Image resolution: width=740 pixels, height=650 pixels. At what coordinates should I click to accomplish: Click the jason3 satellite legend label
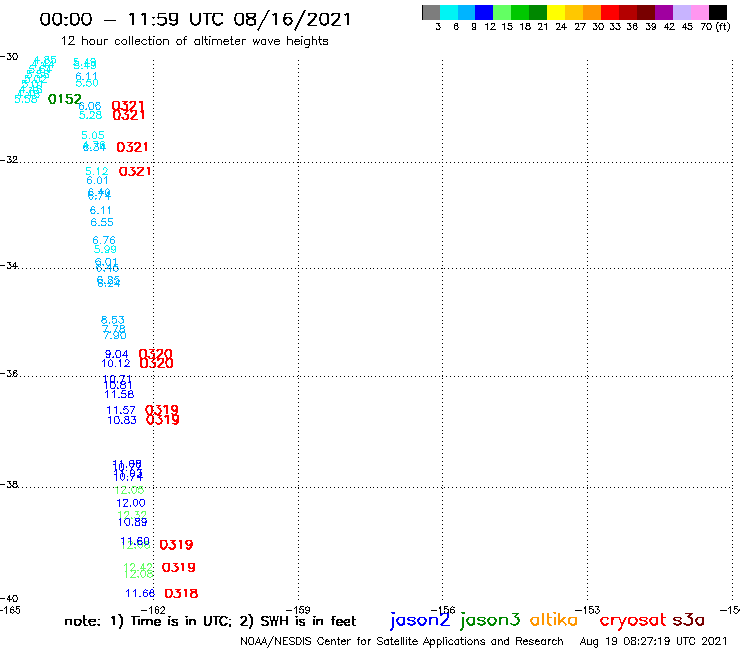click(490, 621)
